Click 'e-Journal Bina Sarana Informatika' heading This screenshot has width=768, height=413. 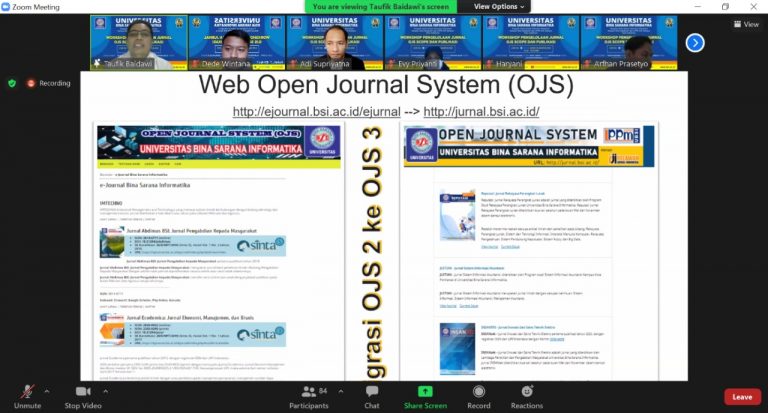144,185
